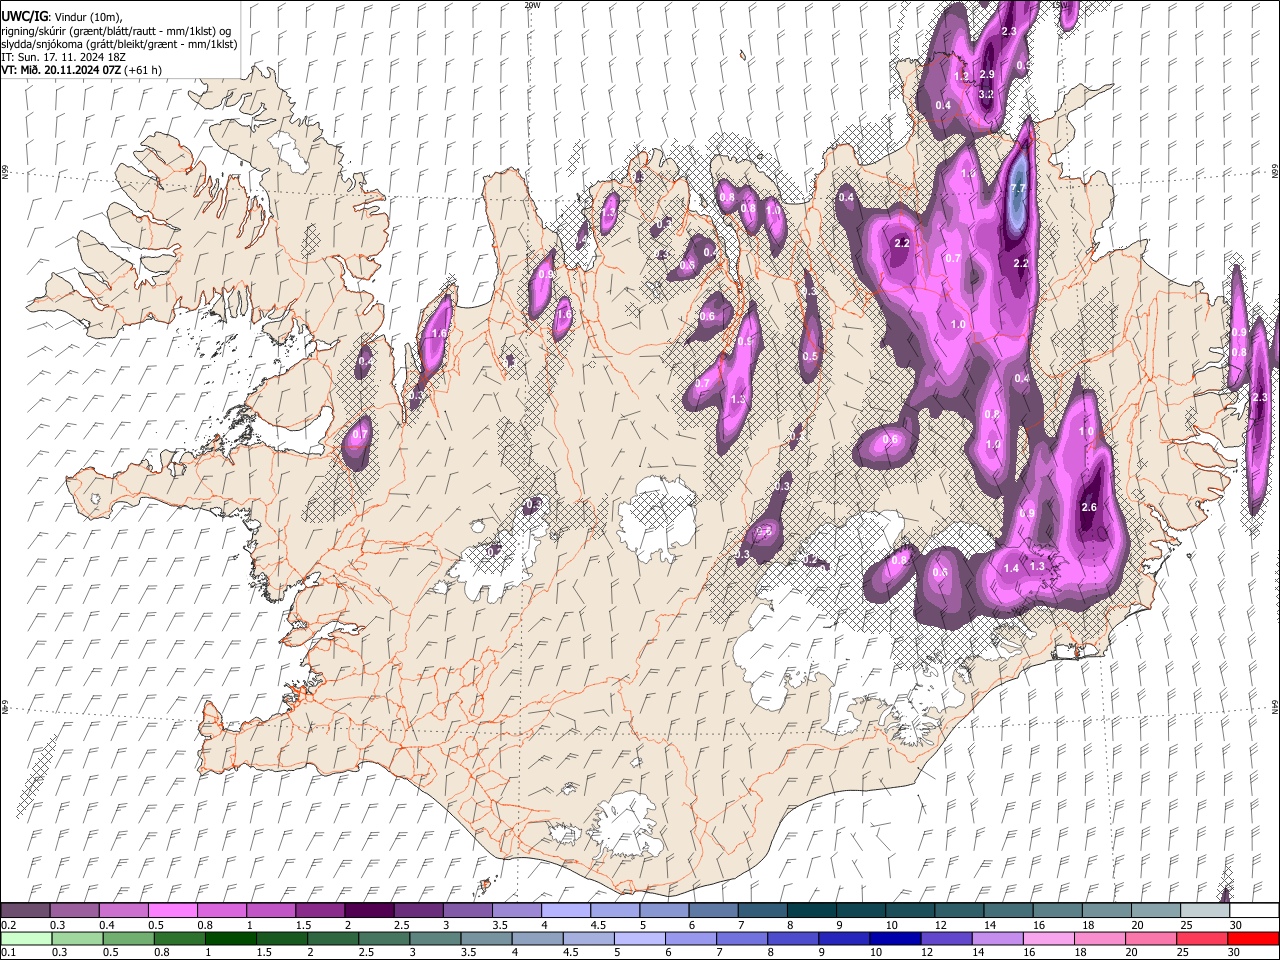Select the '0.1' label in the rain legend

[x=9, y=953]
